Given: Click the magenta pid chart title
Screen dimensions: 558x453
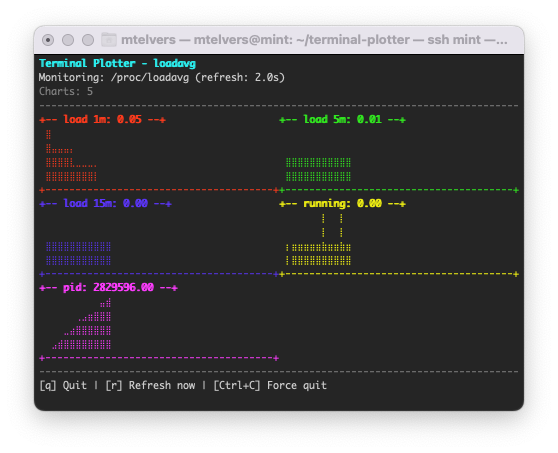Looking at the screenshot, I should click(x=108, y=288).
